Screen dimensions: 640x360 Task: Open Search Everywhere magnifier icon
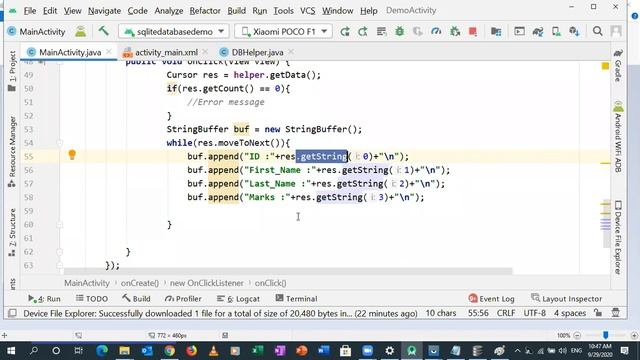[x=598, y=31]
